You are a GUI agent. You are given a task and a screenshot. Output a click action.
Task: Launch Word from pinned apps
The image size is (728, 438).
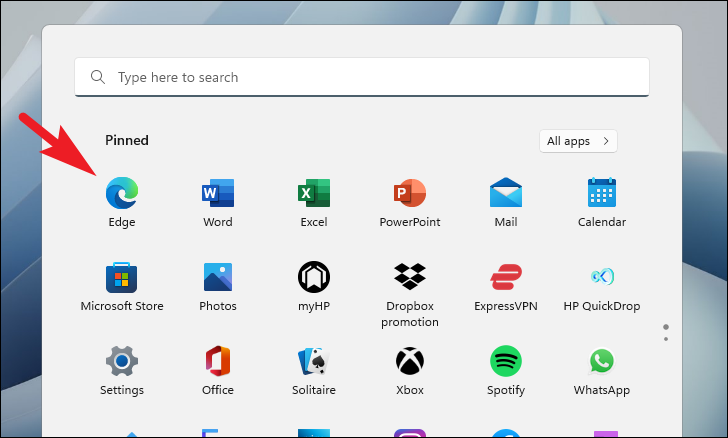click(x=218, y=193)
